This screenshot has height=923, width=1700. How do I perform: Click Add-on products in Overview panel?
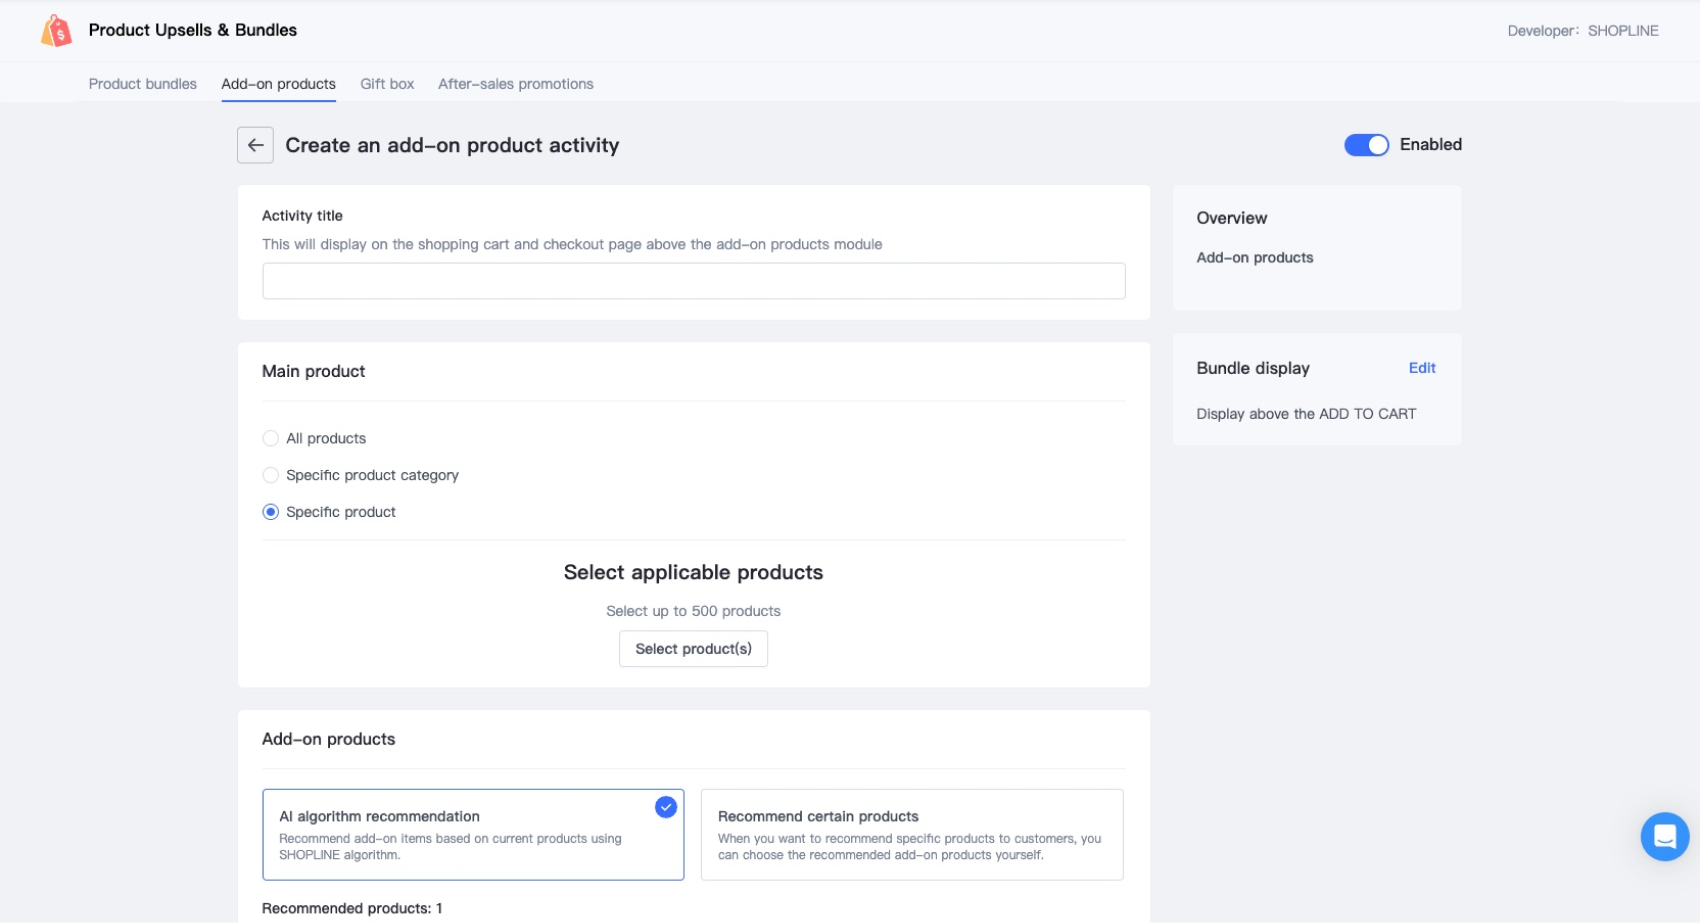coord(1254,258)
